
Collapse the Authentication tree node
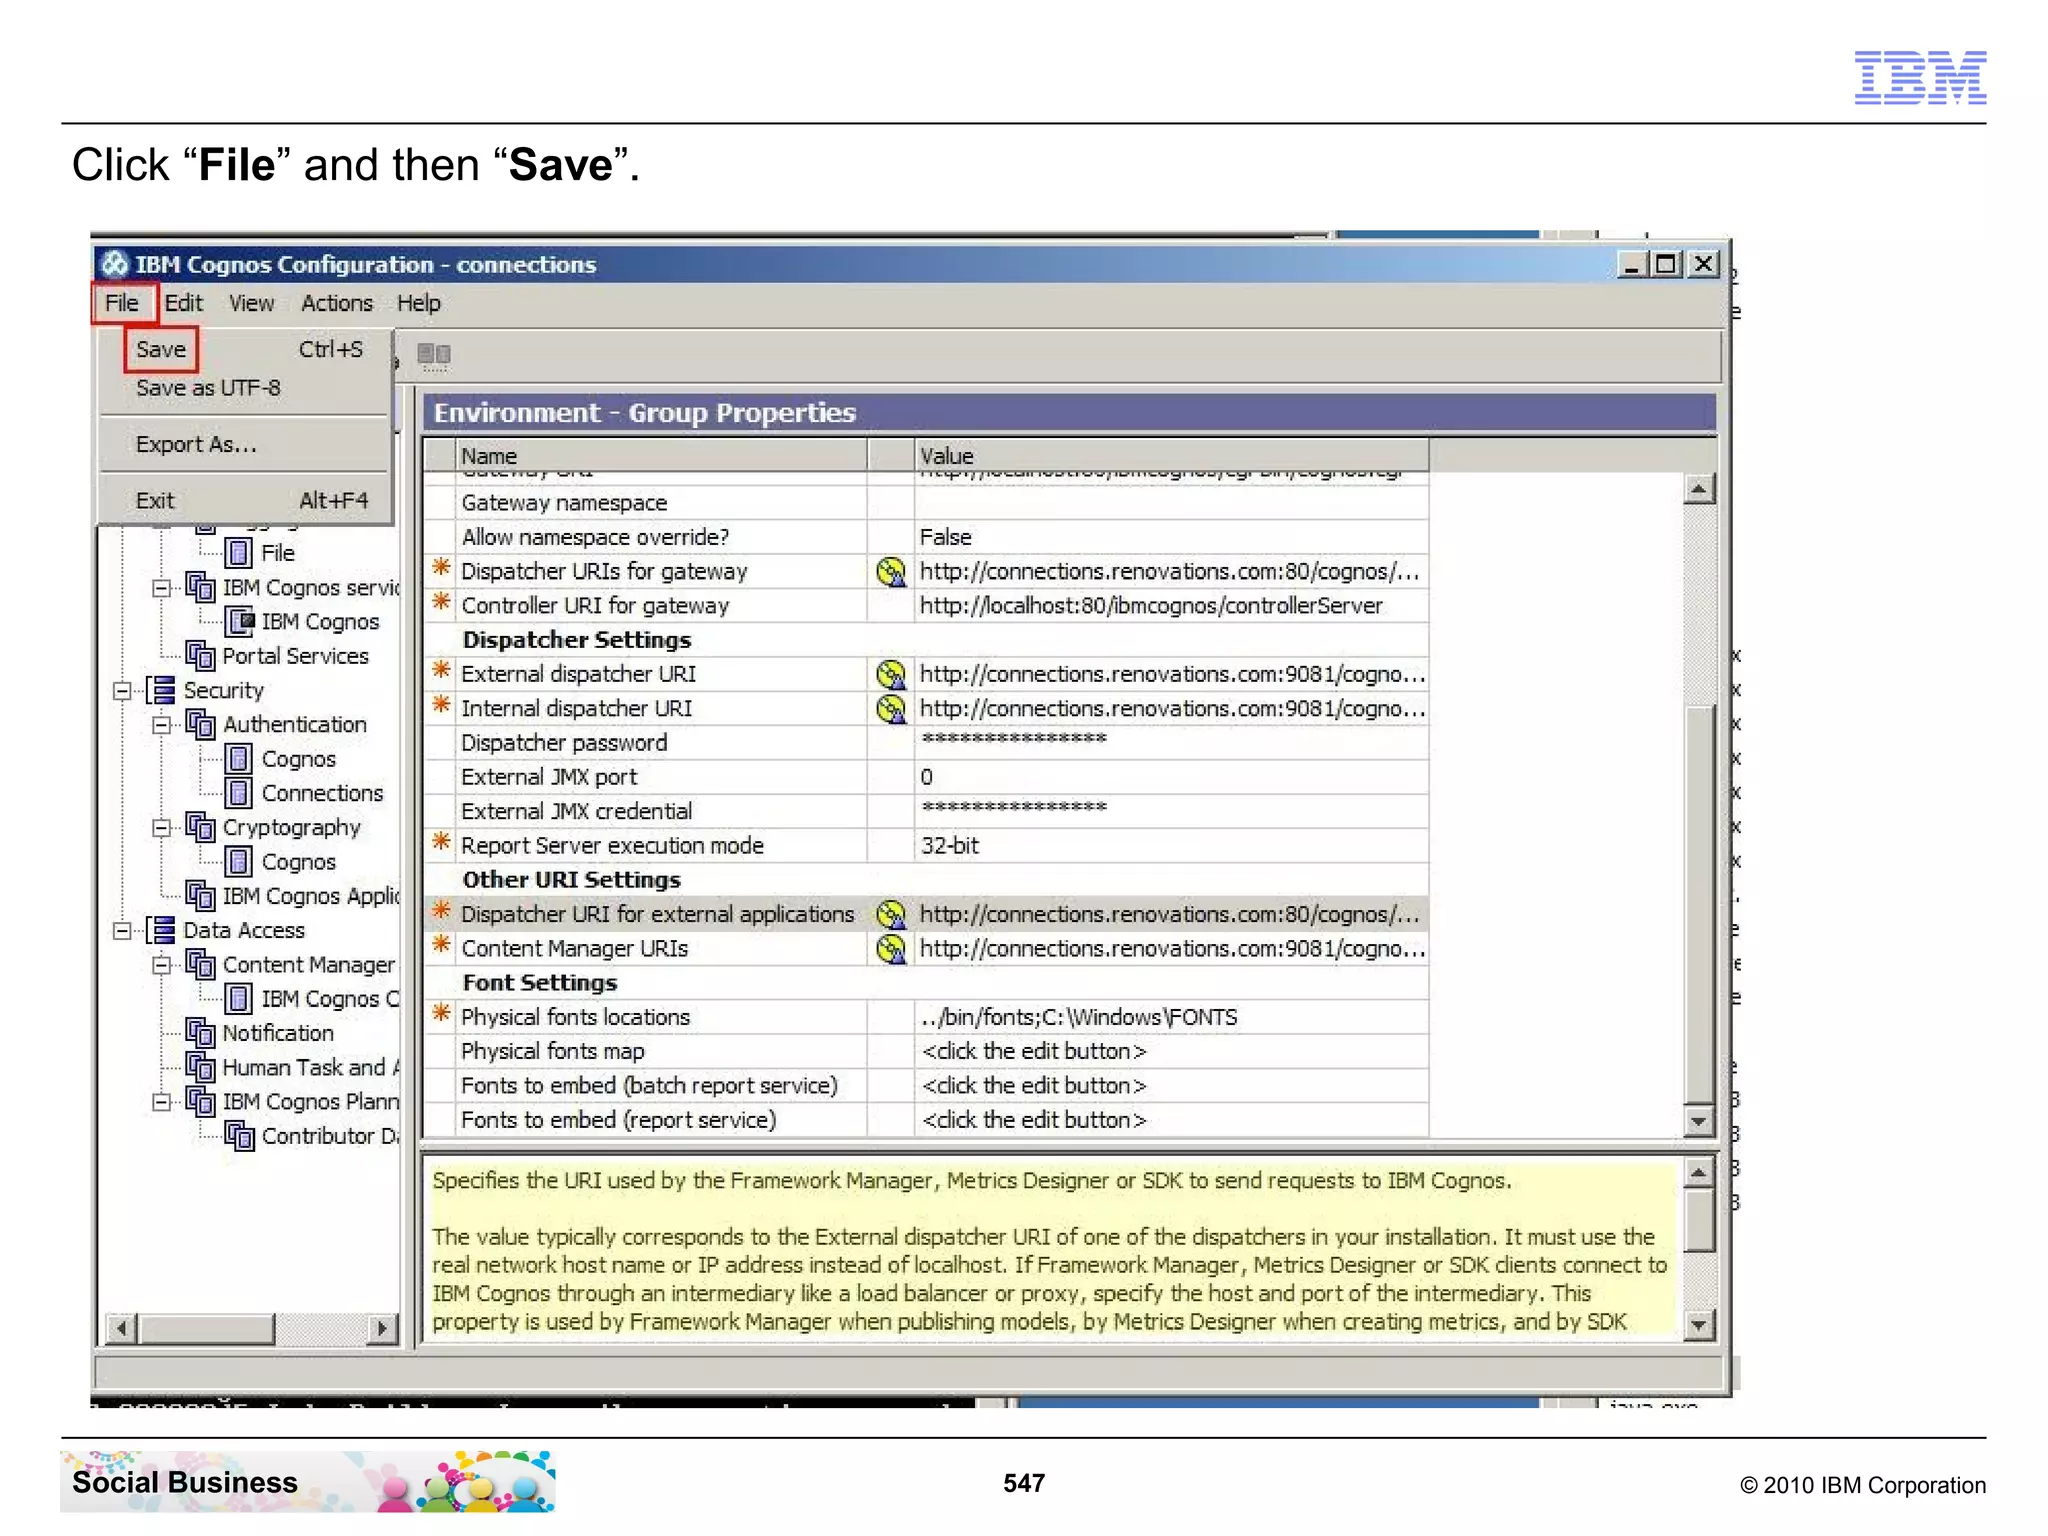[161, 725]
